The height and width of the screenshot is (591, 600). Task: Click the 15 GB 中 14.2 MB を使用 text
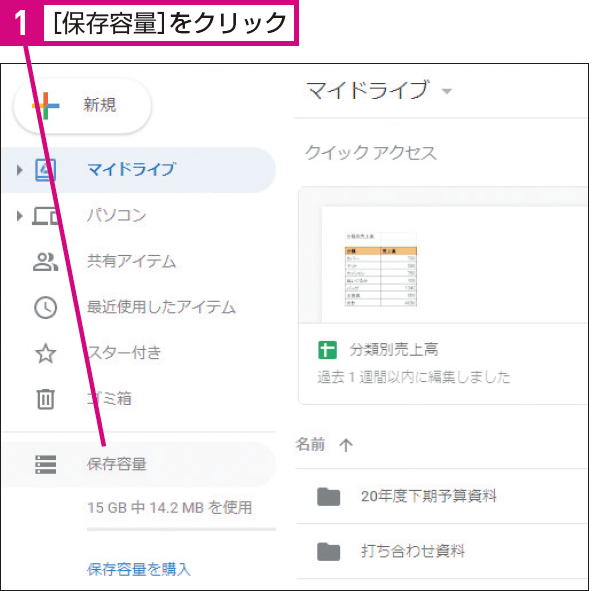pos(170,508)
